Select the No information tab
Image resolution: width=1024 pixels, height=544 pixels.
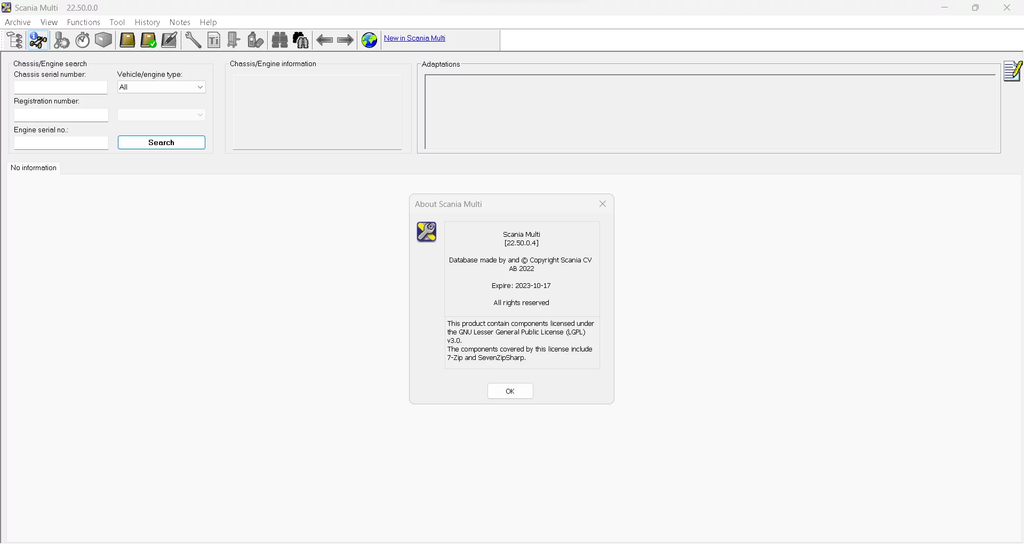[x=34, y=168]
